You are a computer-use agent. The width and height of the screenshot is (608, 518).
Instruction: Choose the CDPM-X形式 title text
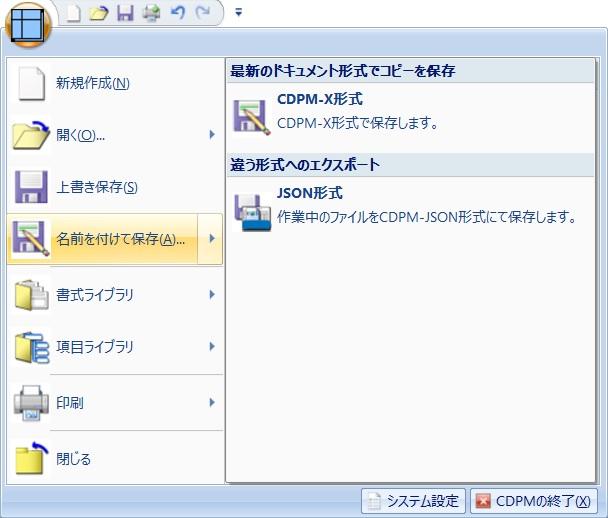tap(320, 99)
